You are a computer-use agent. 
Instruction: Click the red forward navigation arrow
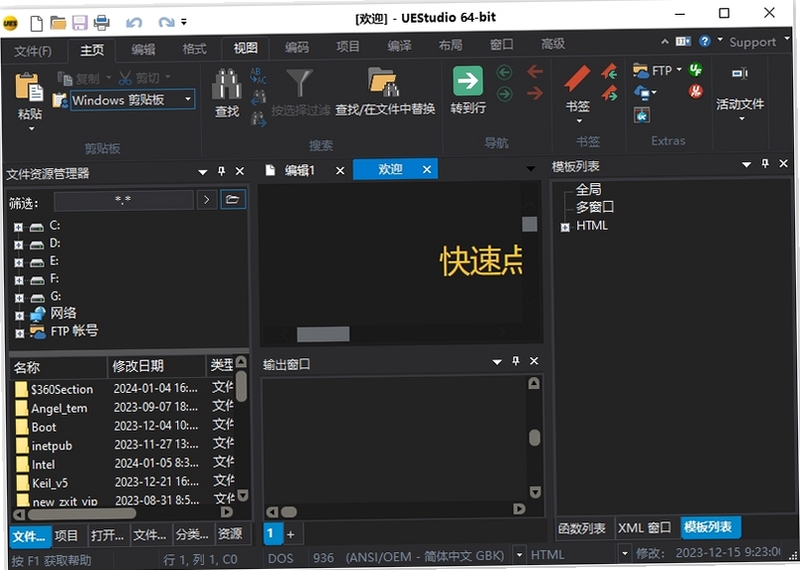pyautogui.click(x=535, y=93)
